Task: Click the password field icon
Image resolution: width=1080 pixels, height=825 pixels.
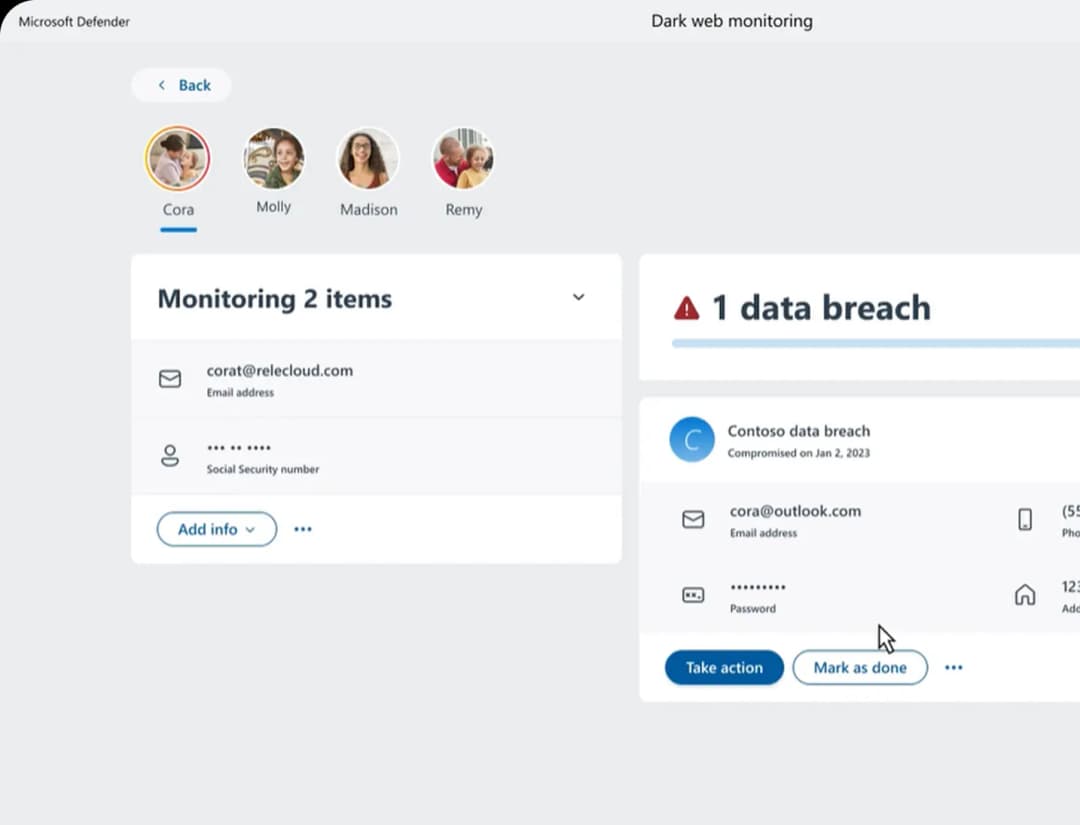Action: pyautogui.click(x=693, y=595)
